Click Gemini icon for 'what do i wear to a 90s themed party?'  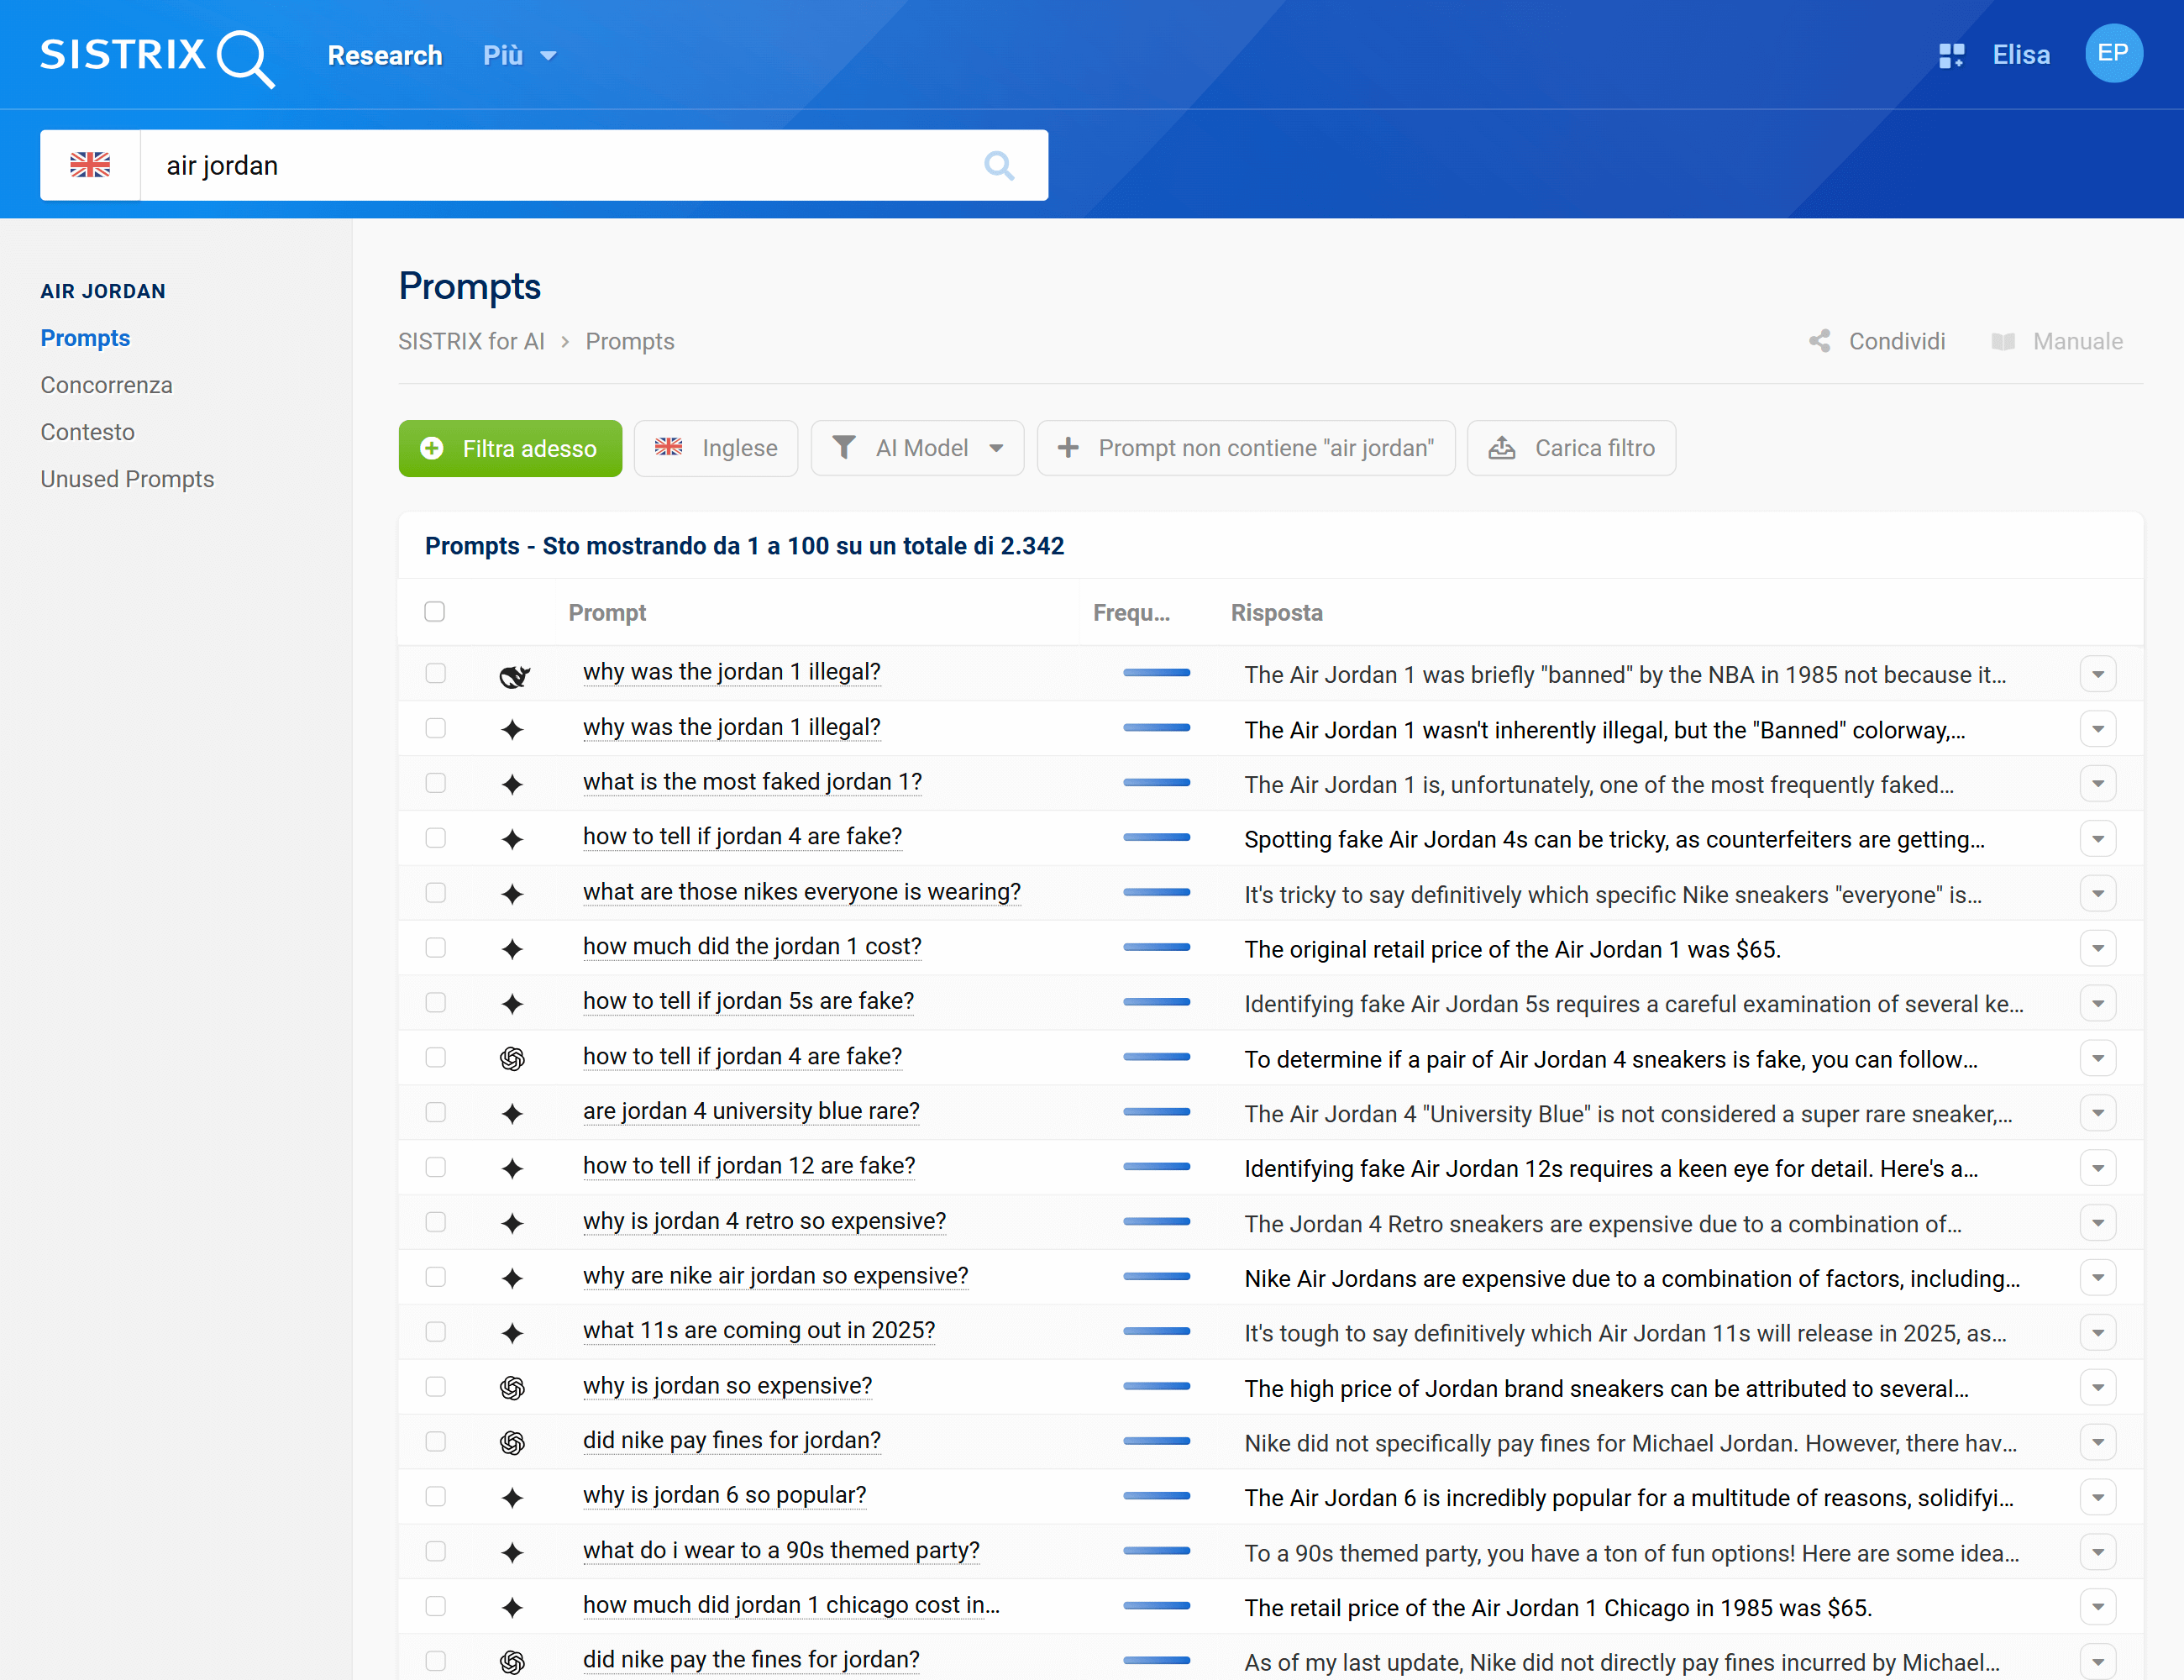(512, 1552)
